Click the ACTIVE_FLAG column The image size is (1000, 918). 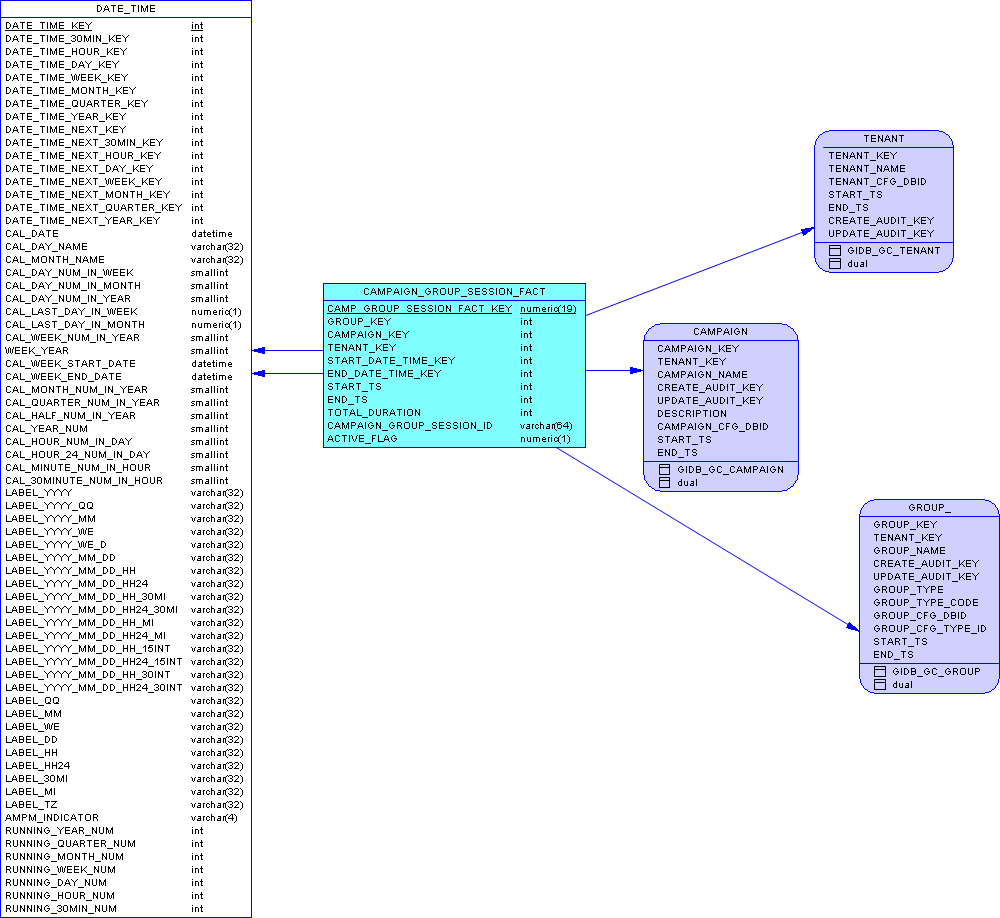tap(362, 439)
